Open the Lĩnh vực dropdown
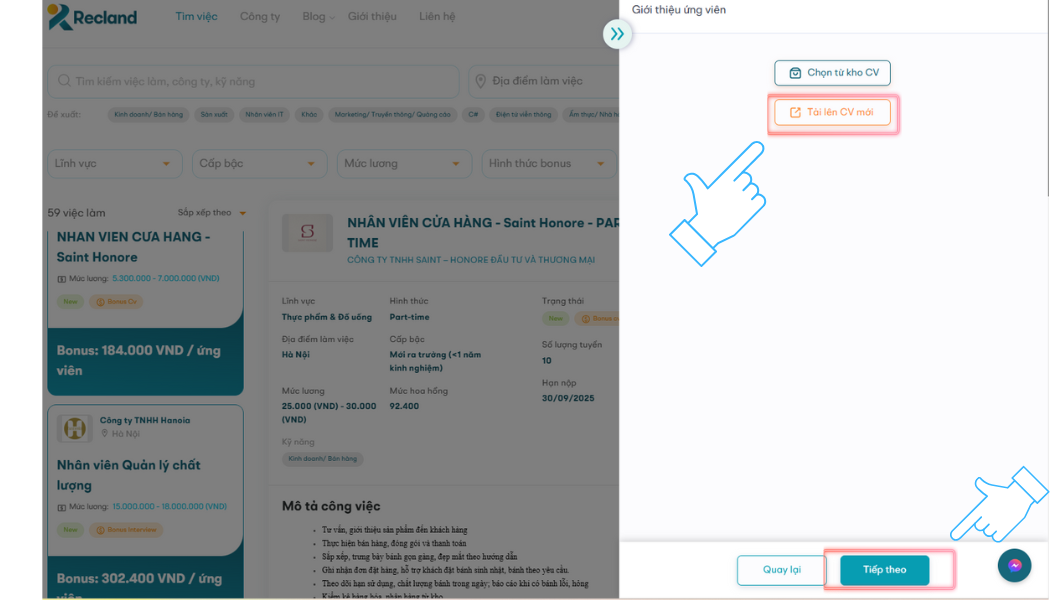This screenshot has width=1050, height=600. pyautogui.click(x=115, y=163)
